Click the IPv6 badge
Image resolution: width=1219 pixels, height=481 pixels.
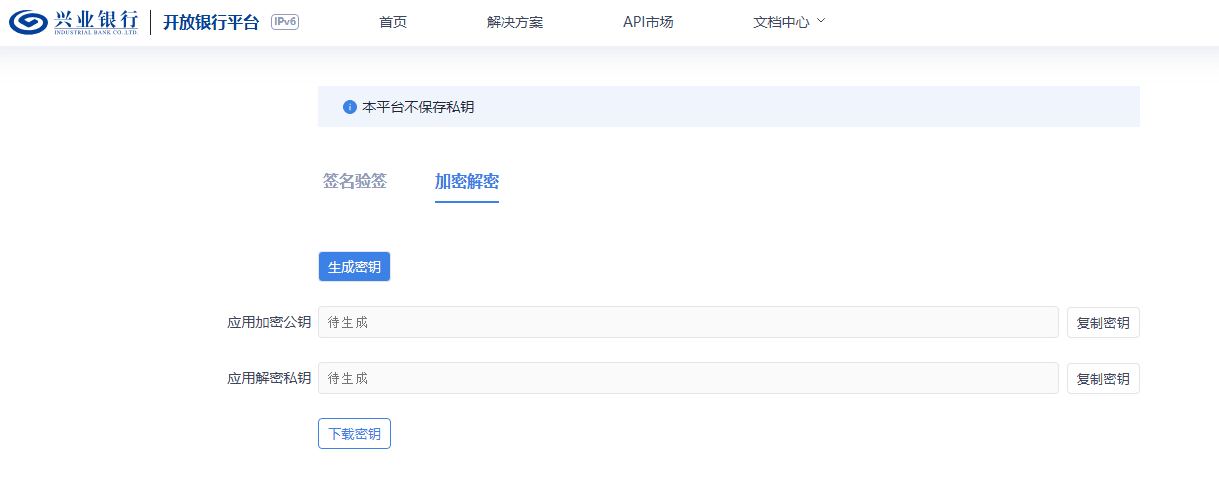[285, 22]
